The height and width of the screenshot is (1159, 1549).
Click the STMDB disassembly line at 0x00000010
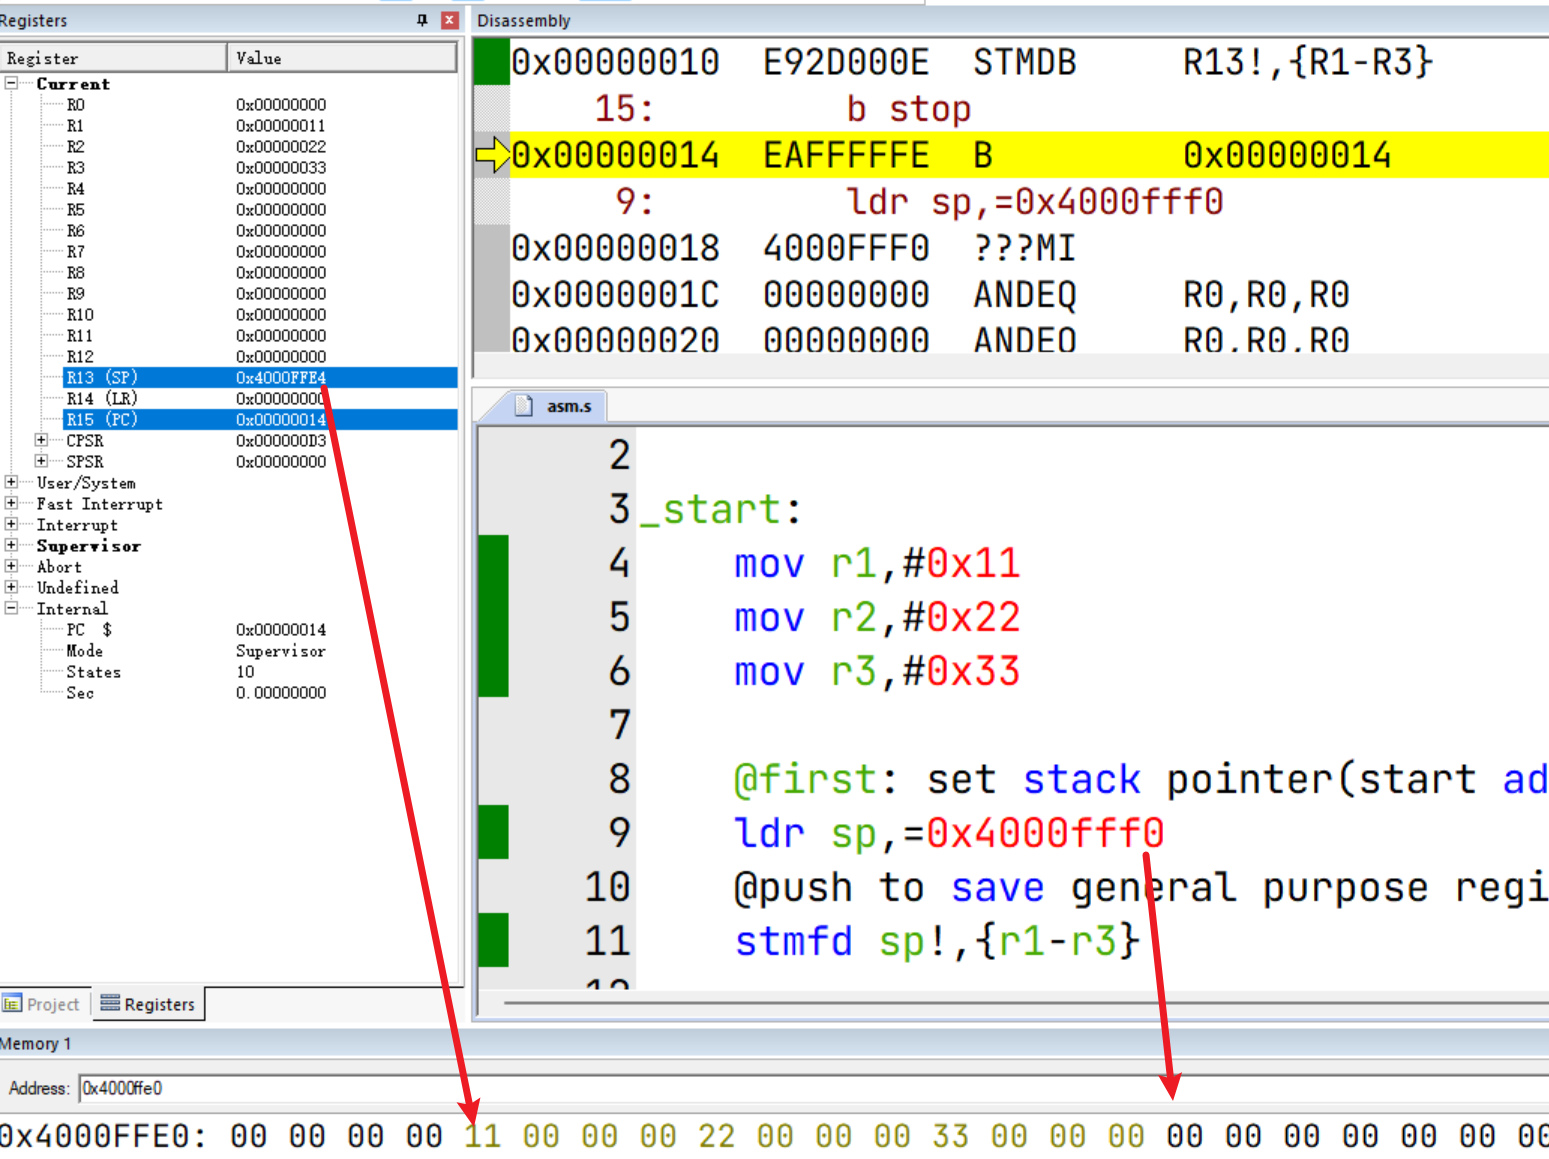(x=1029, y=62)
